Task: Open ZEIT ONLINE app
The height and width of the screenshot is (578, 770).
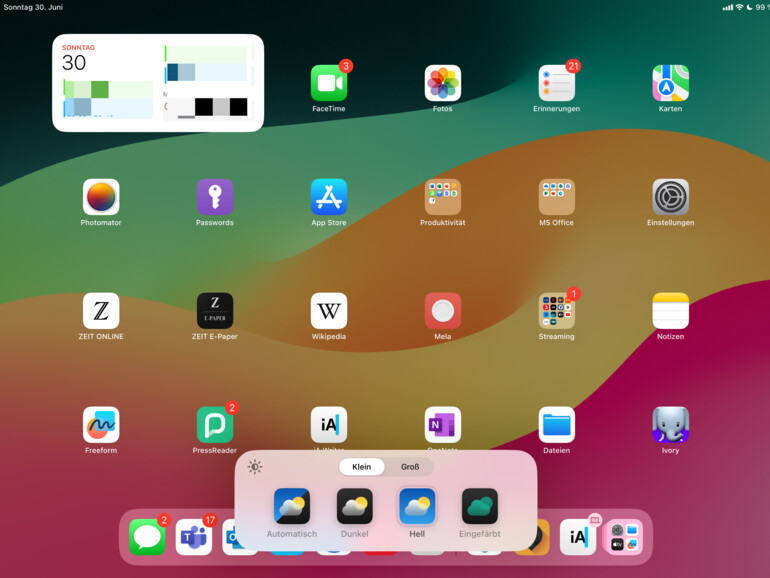Action: click(101, 311)
